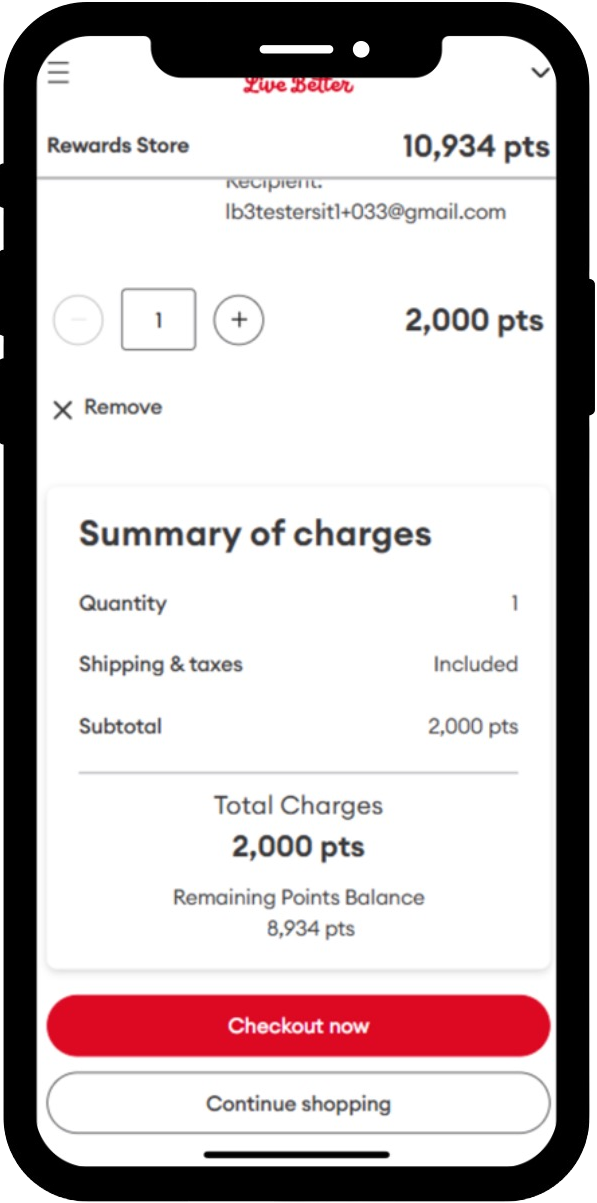The width and height of the screenshot is (597, 1203).
Task: Tap the red Checkout now button
Action: (298, 1026)
